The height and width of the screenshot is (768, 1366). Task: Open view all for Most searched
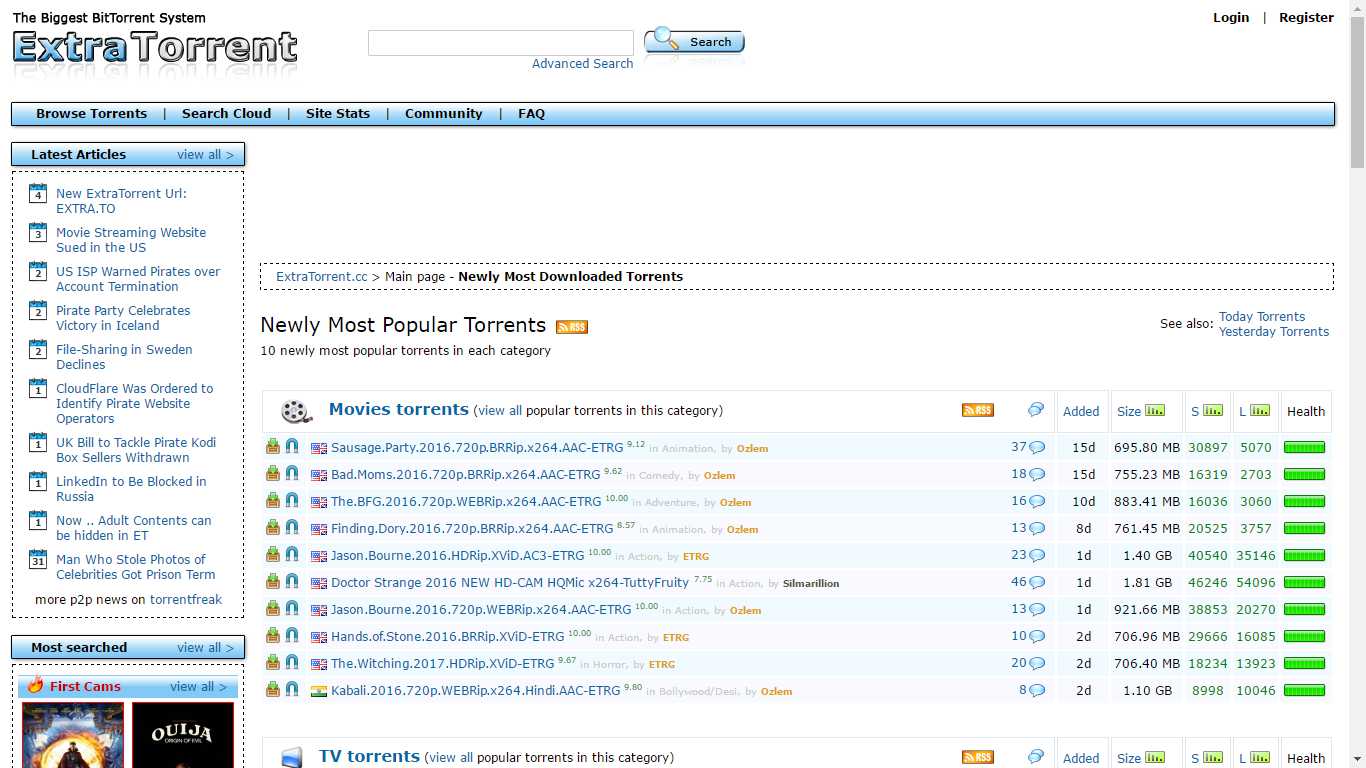pos(205,647)
